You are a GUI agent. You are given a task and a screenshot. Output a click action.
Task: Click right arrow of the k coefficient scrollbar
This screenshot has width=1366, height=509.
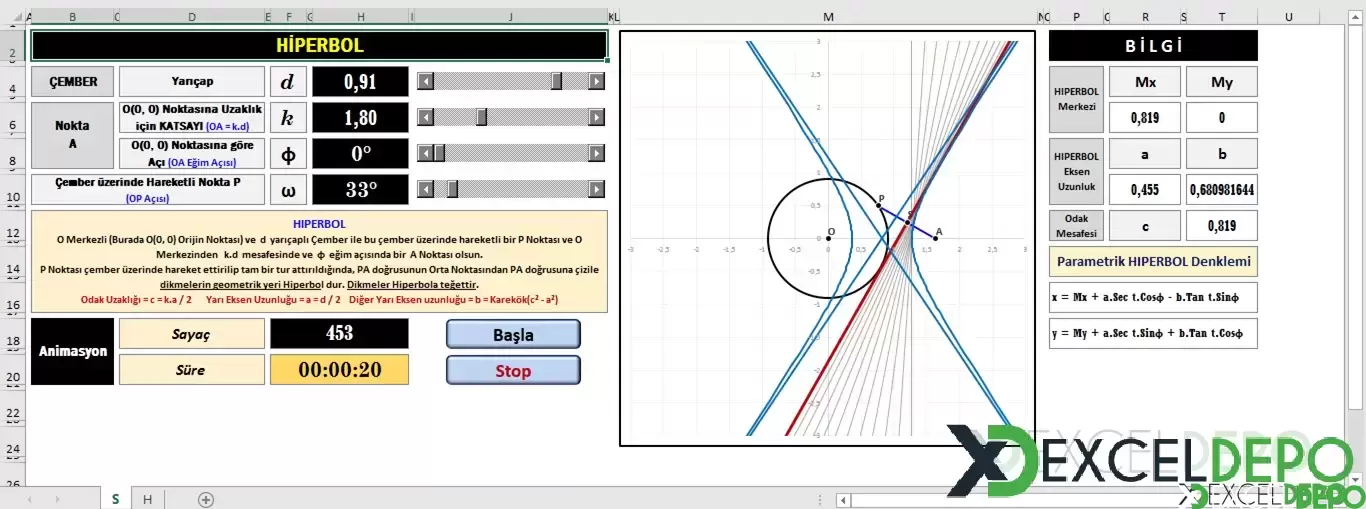coord(597,117)
